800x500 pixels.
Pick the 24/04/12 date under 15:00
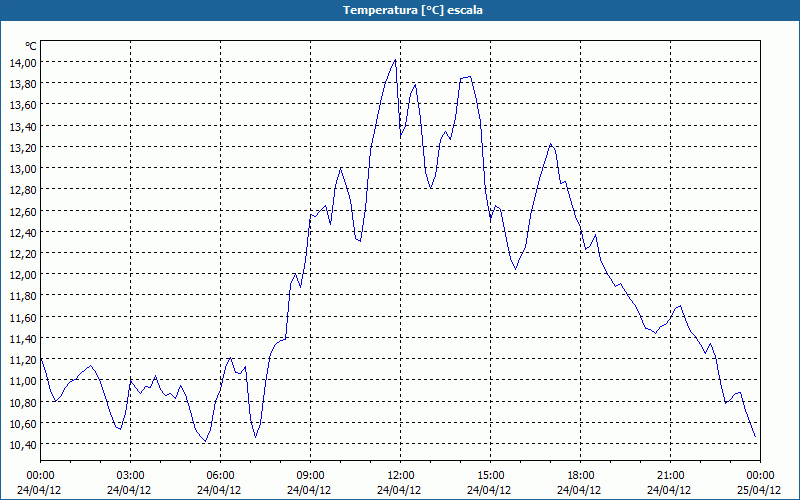click(x=489, y=490)
